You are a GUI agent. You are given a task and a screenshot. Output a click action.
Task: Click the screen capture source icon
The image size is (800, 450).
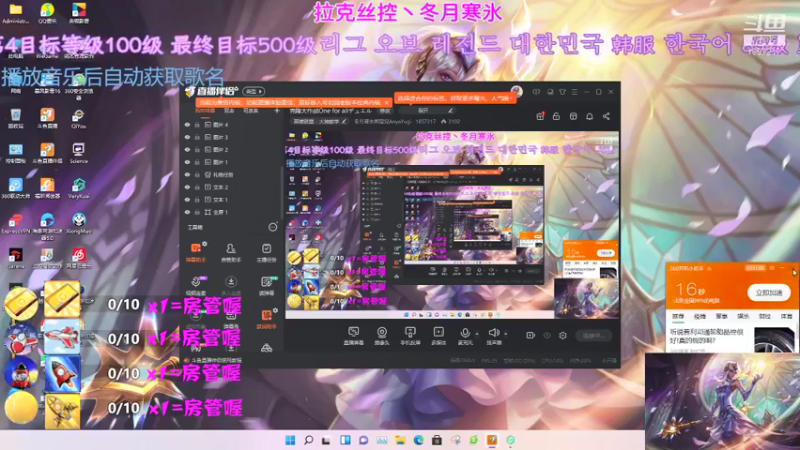pos(353,333)
